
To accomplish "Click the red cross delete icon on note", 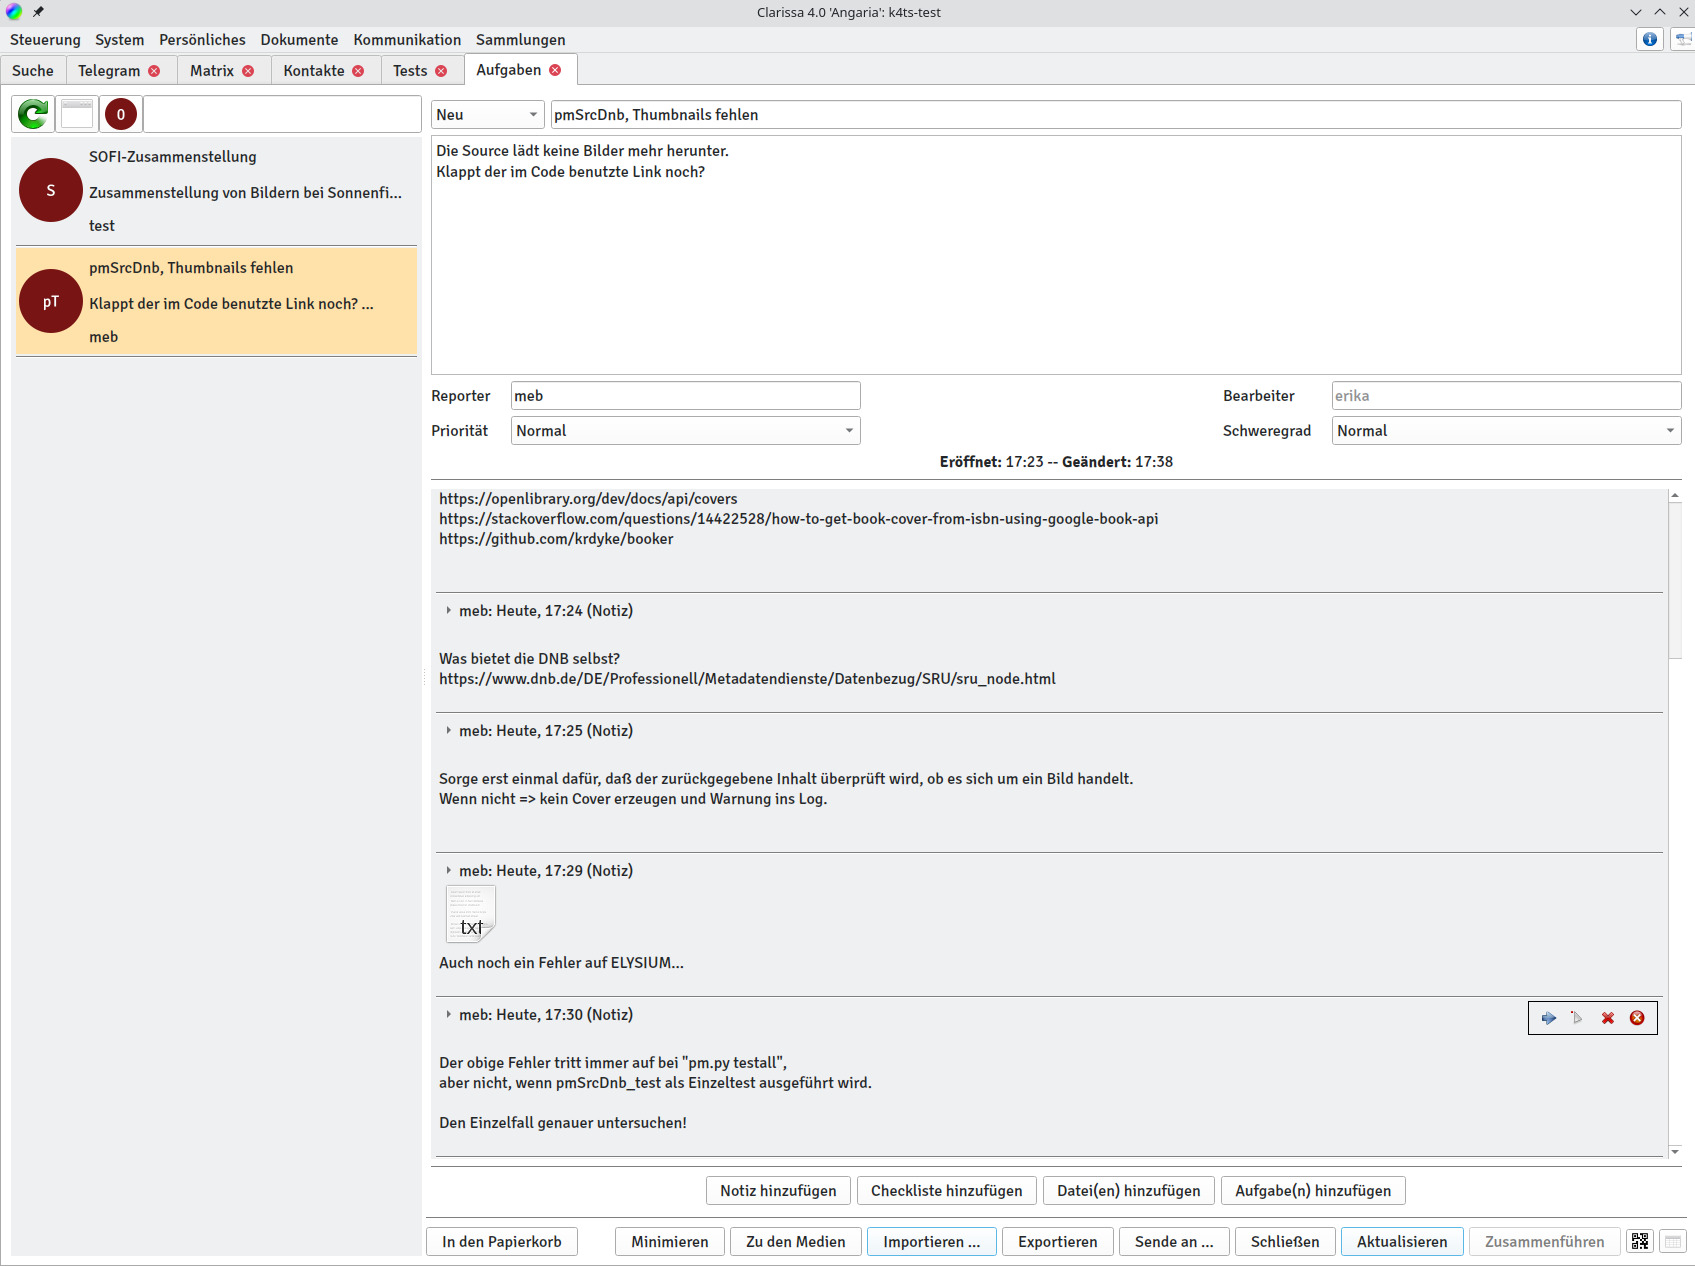I will point(1608,1018).
